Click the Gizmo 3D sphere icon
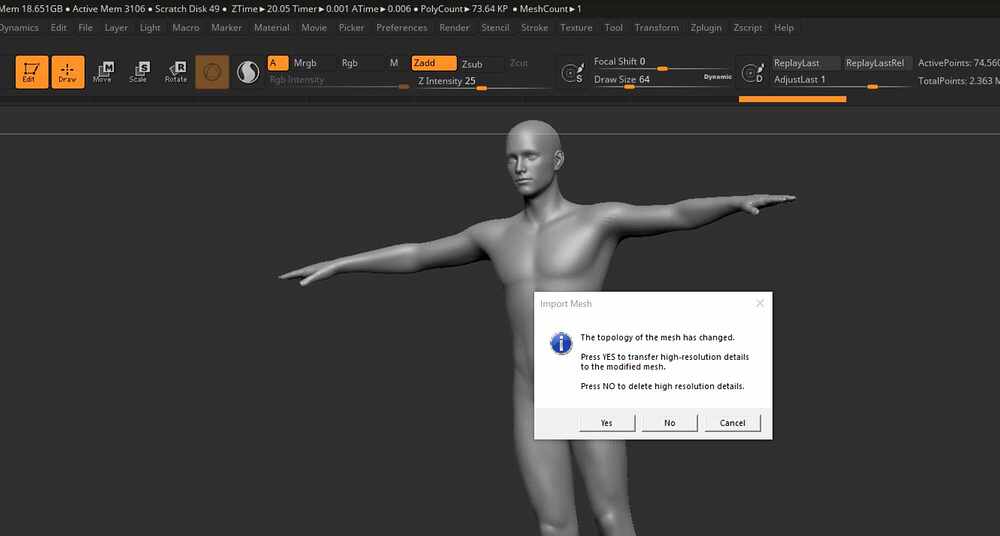 pos(212,71)
